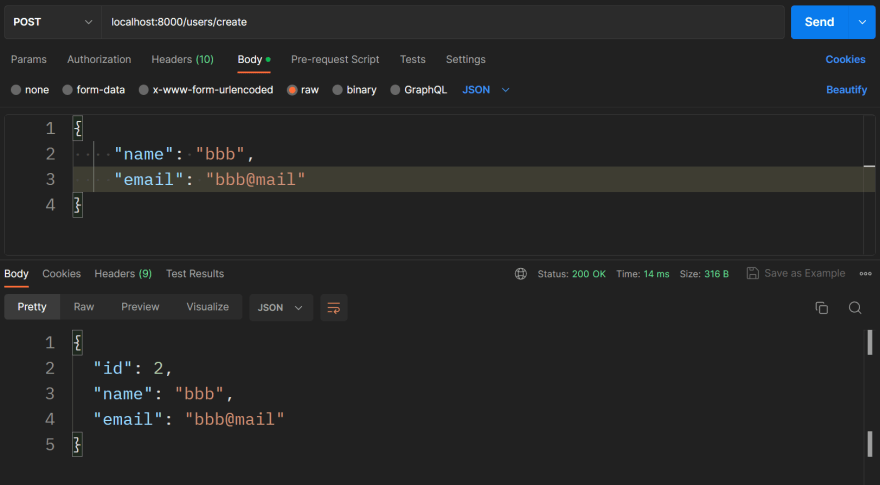Viewport: 880px width, 485px height.
Task: Click the Time: 14 ms text
Action: pyautogui.click(x=643, y=274)
